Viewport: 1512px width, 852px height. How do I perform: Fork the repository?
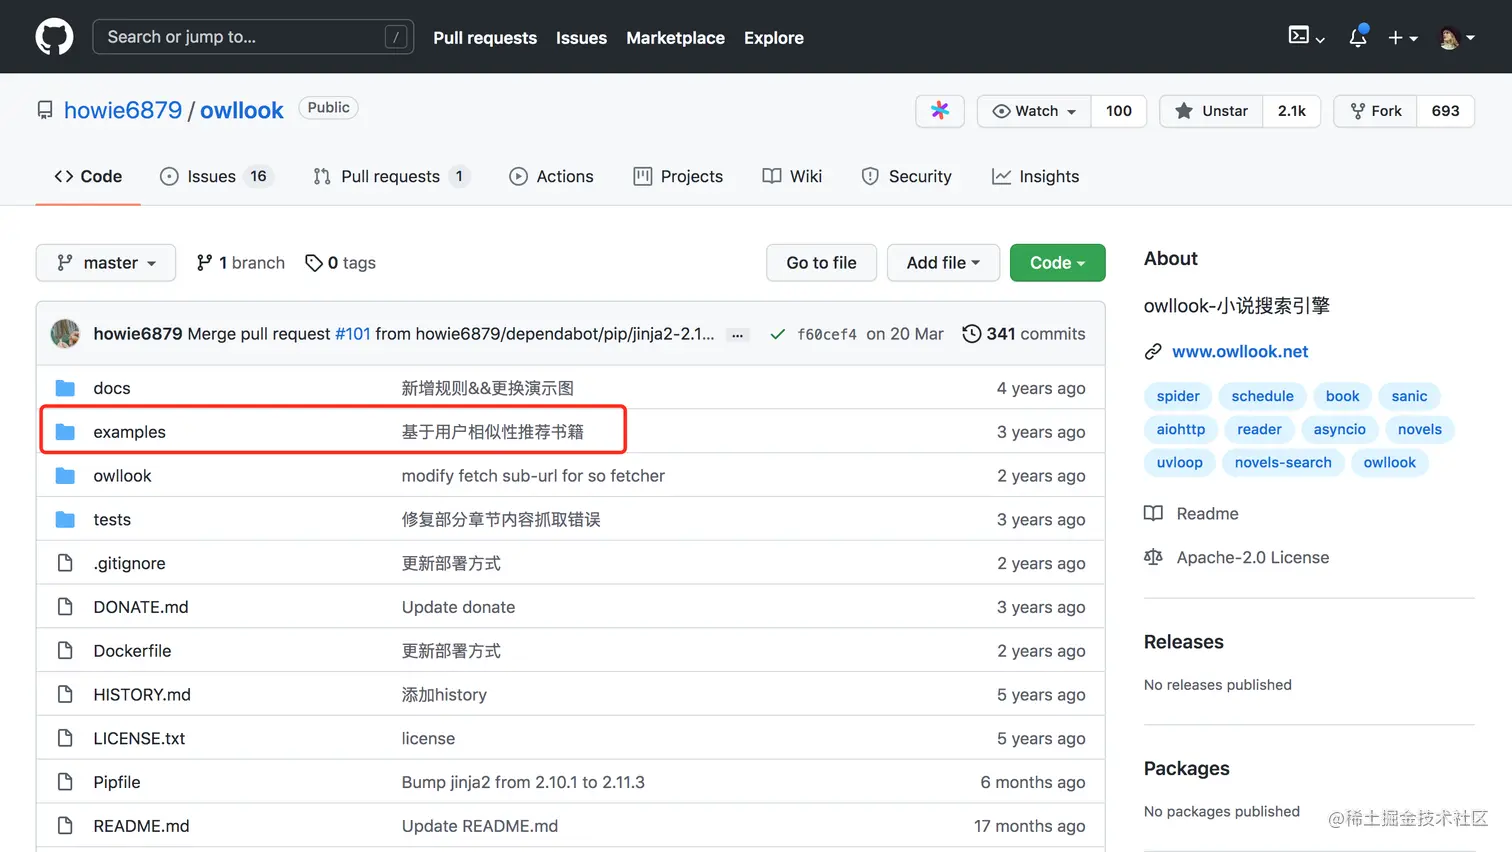1375,111
